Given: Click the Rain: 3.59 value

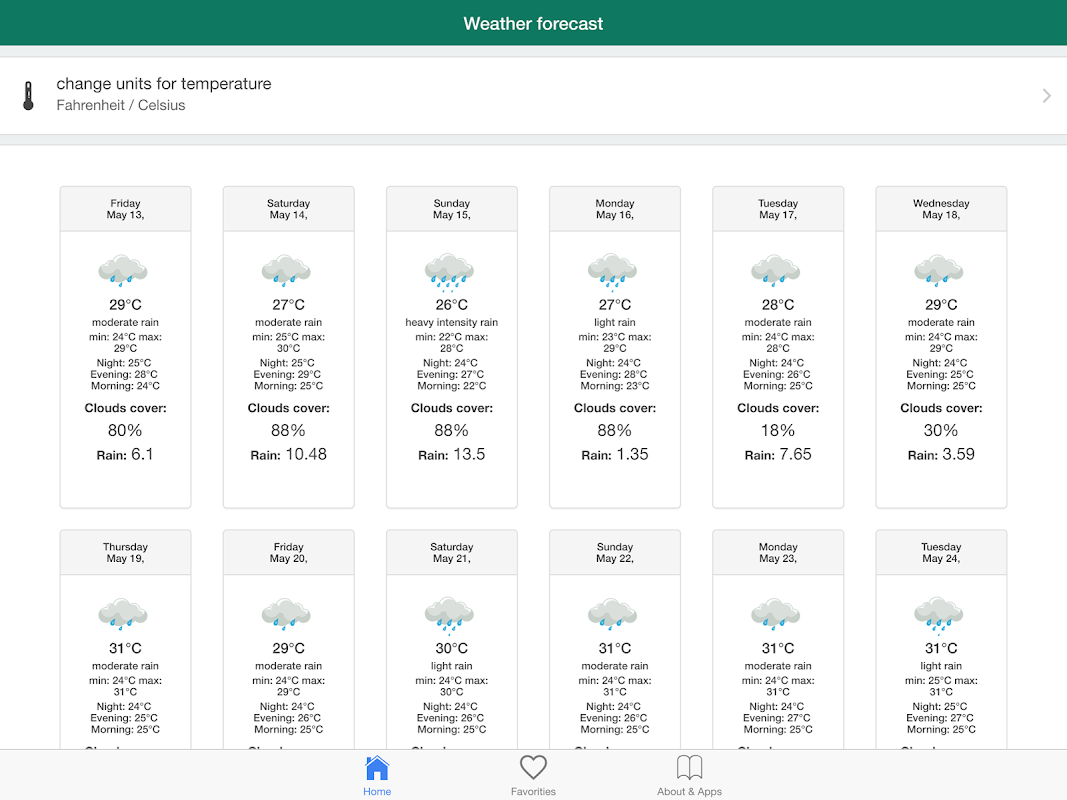Looking at the screenshot, I should pos(941,454).
